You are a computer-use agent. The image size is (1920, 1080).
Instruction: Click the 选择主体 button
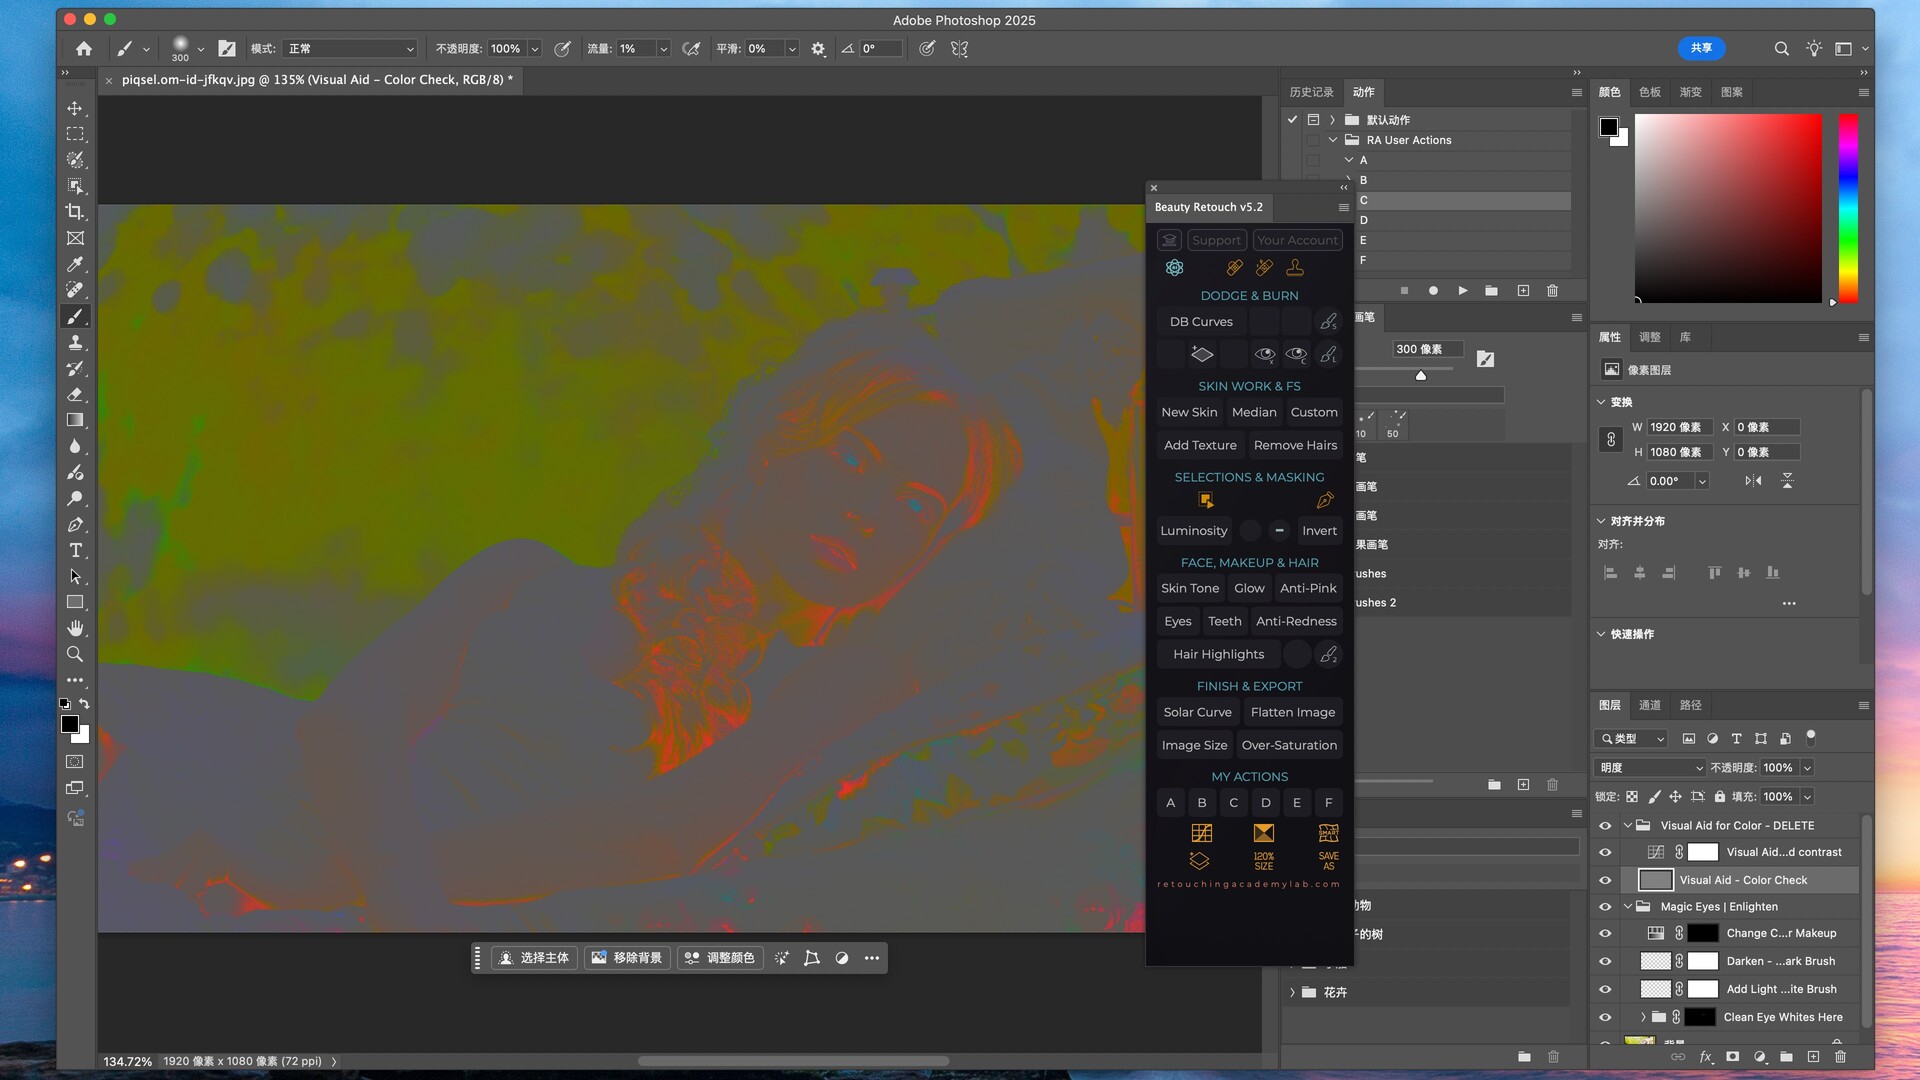(534, 958)
